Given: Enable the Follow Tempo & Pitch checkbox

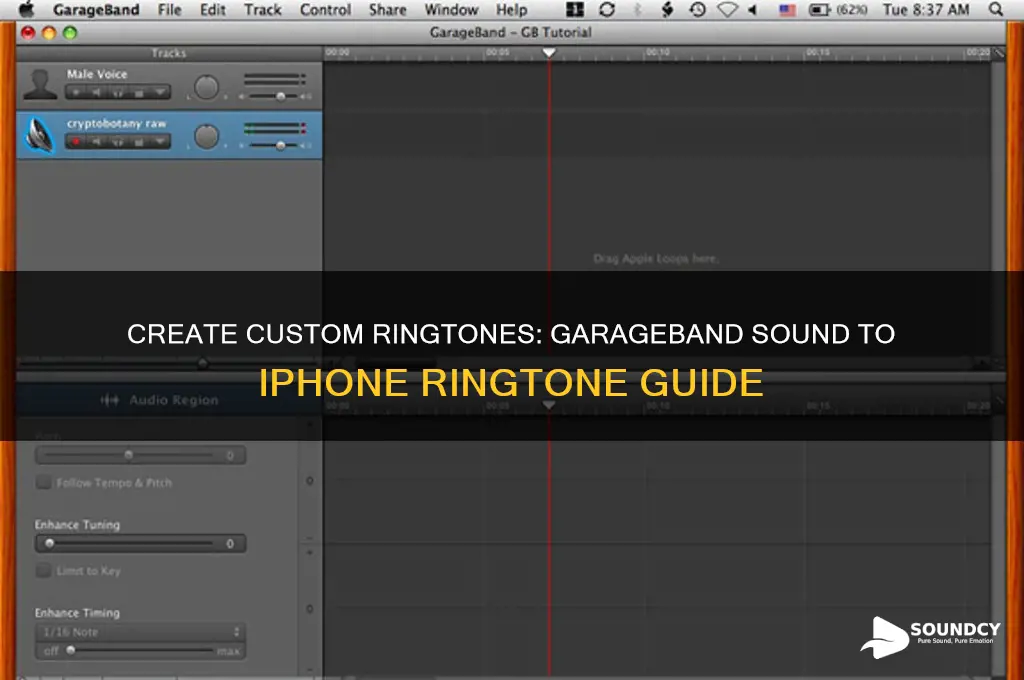Looking at the screenshot, I should [43, 482].
